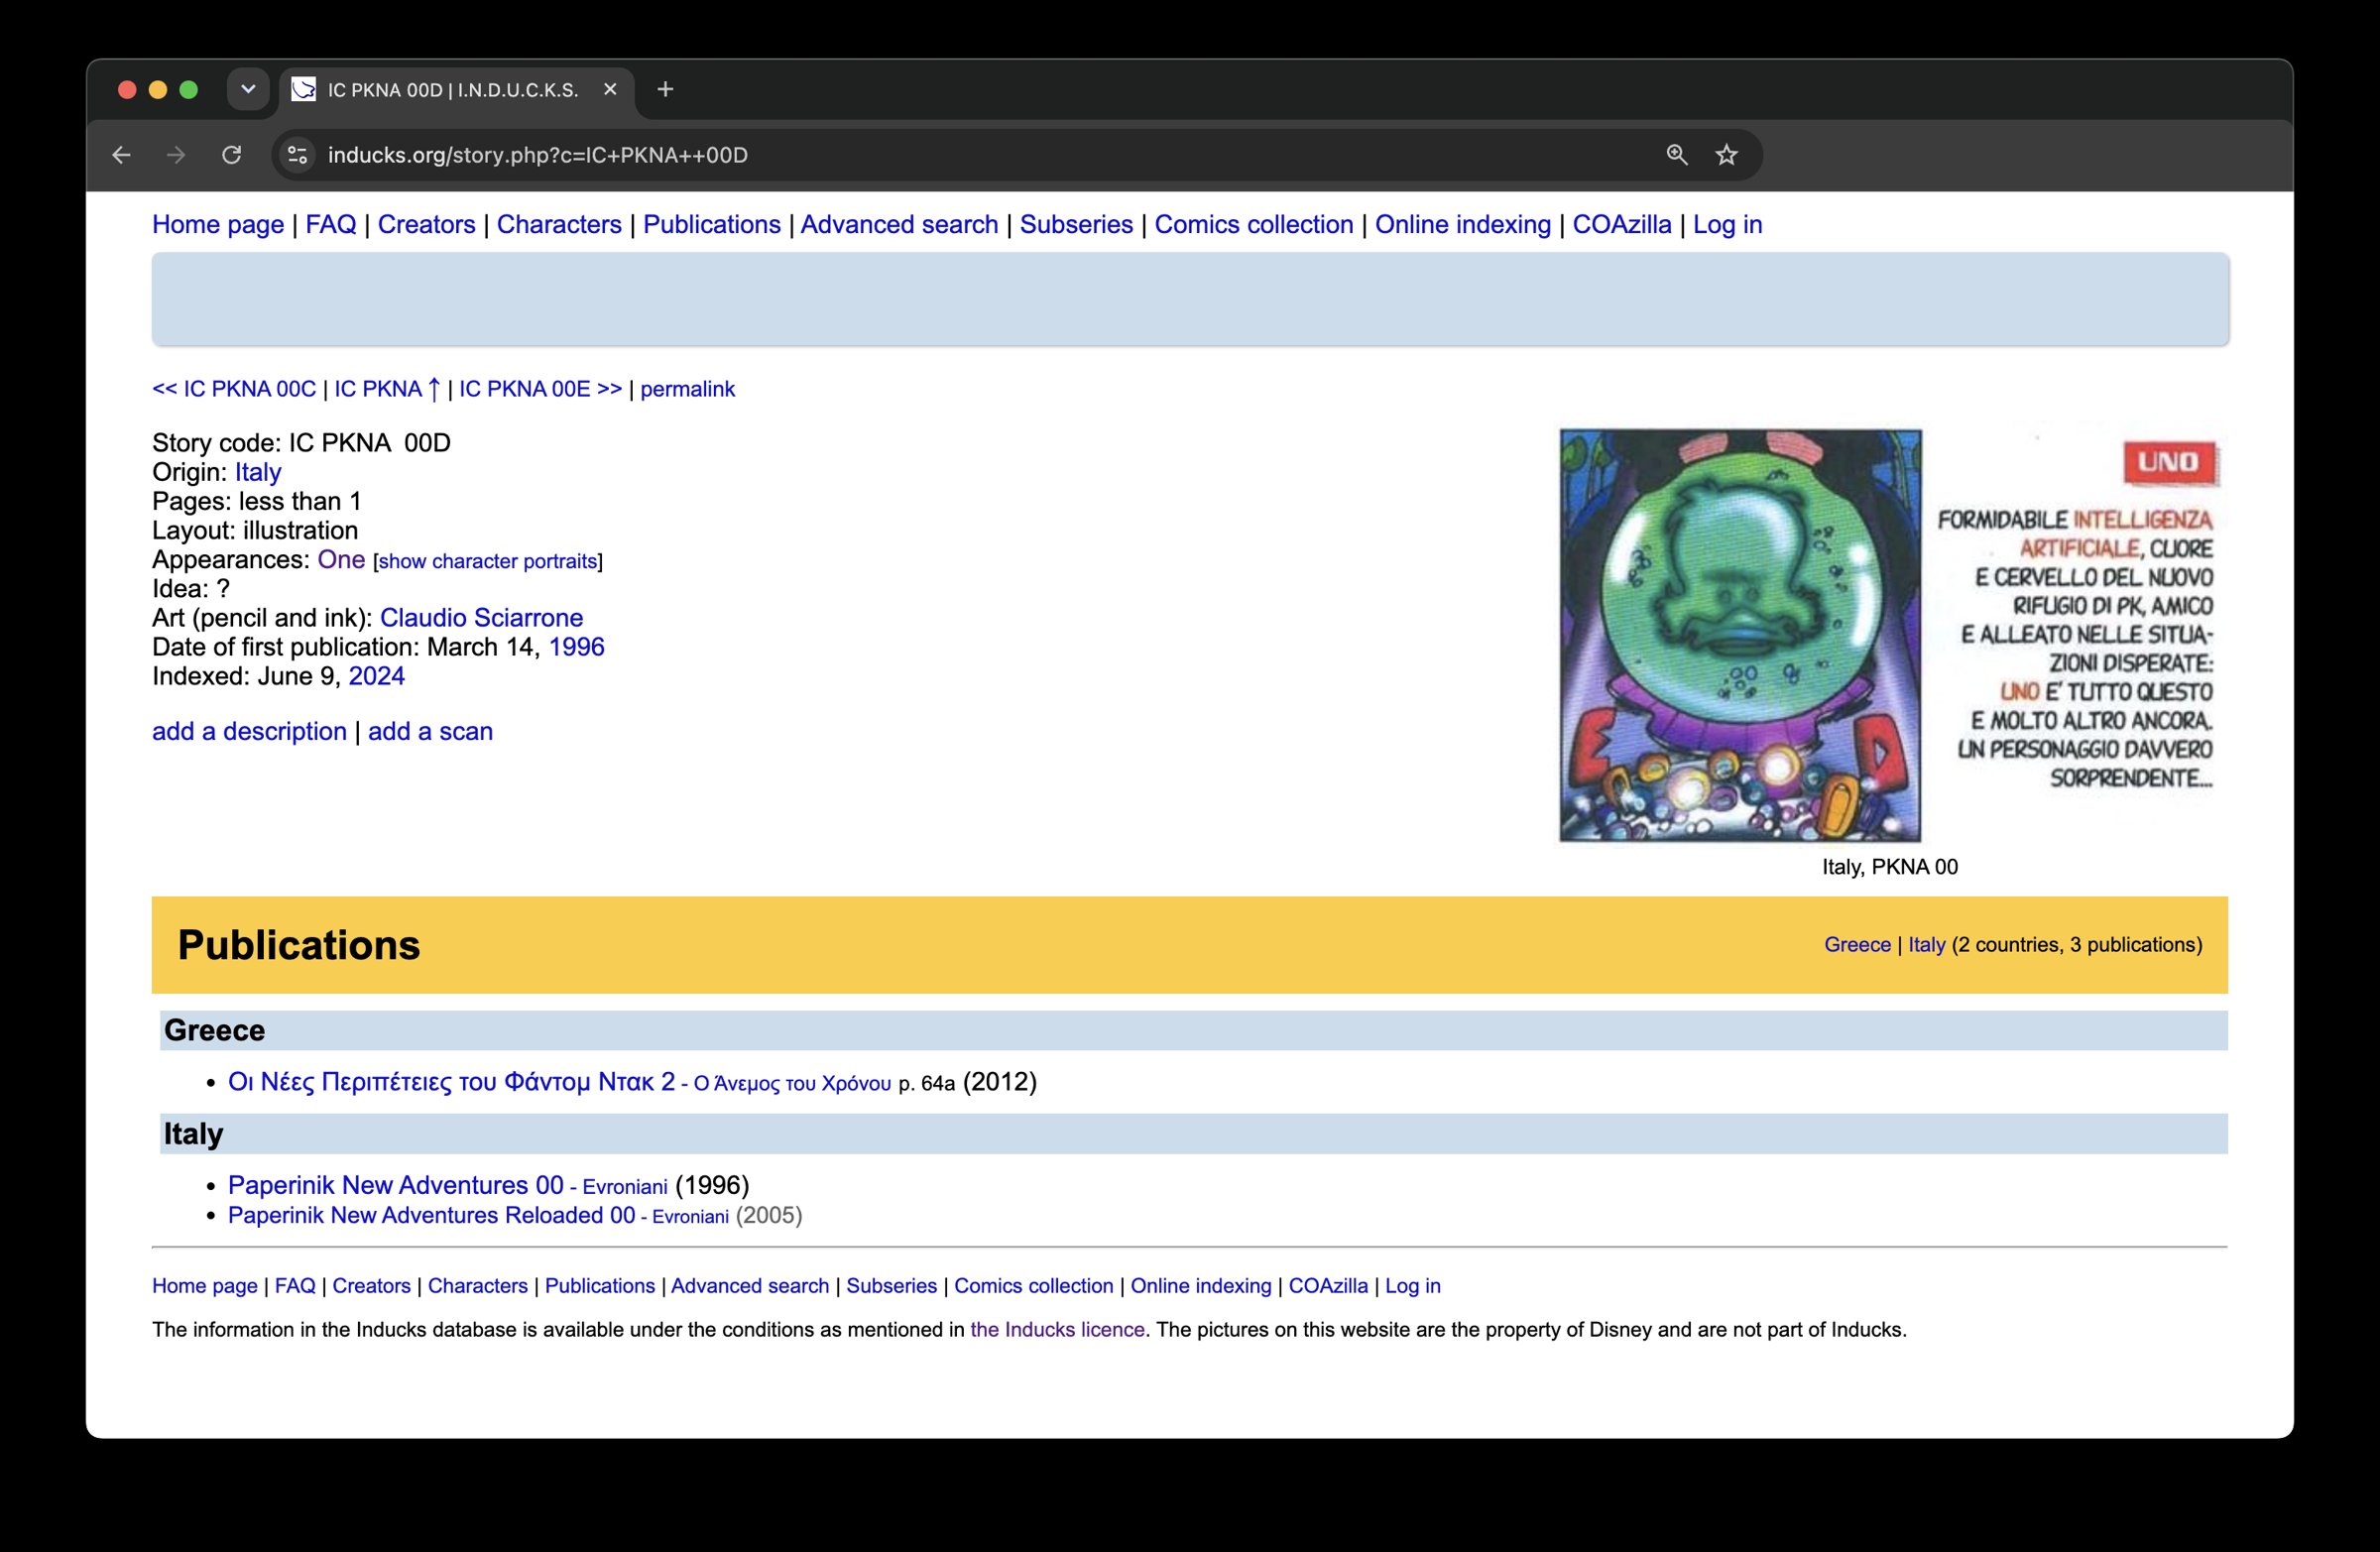Expand the tab search chevron dropdown
The width and height of the screenshot is (2380, 1552).
click(x=248, y=90)
